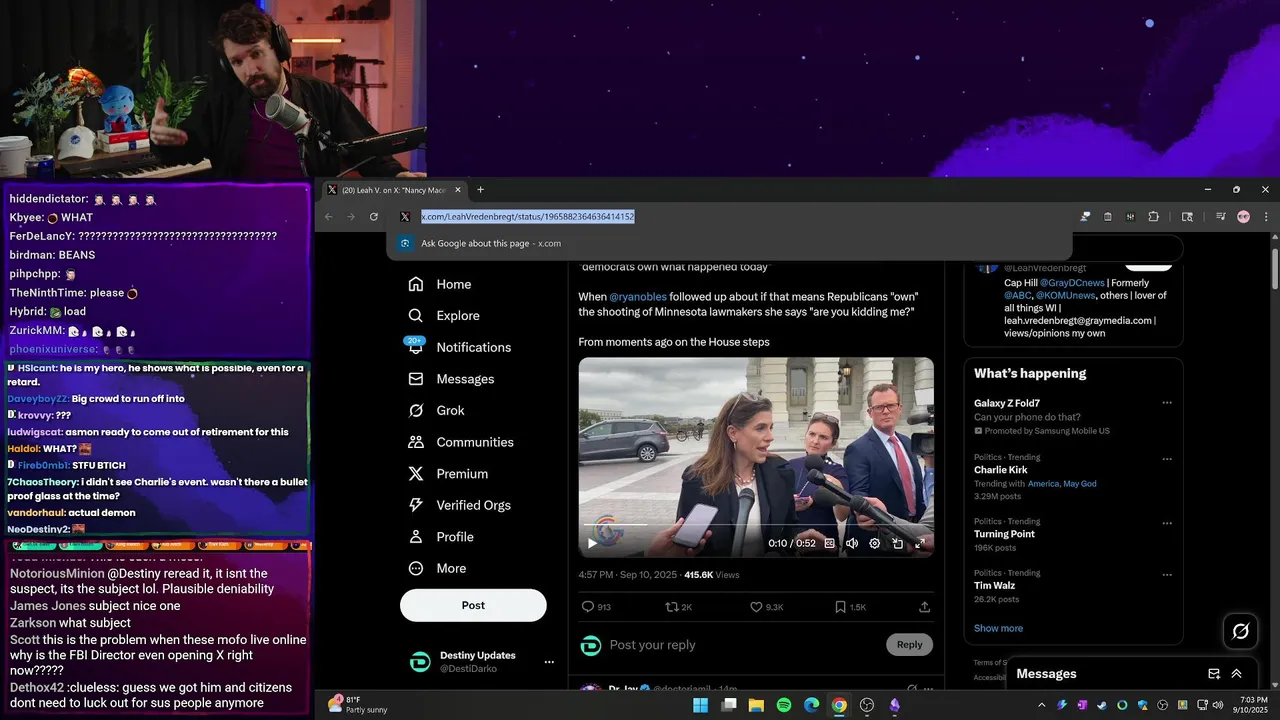Image resolution: width=1280 pixels, height=720 pixels.
Task: Open File Explorer from taskbar
Action: tap(756, 705)
